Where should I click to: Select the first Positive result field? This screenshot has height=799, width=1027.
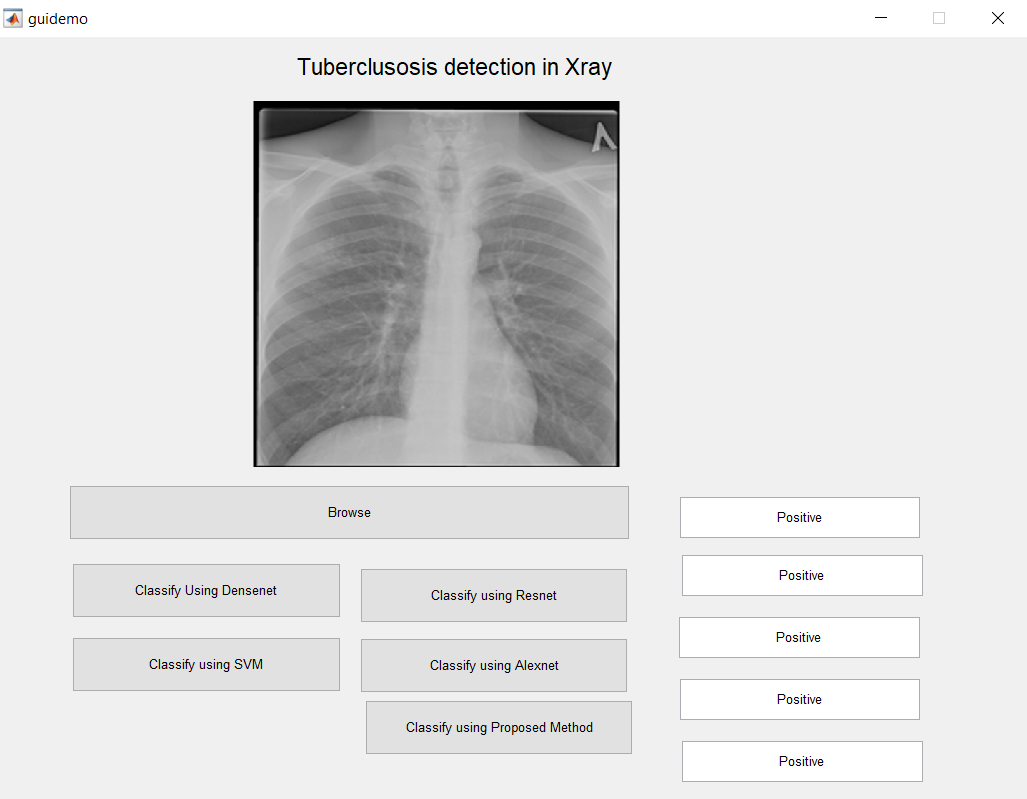(x=799, y=517)
